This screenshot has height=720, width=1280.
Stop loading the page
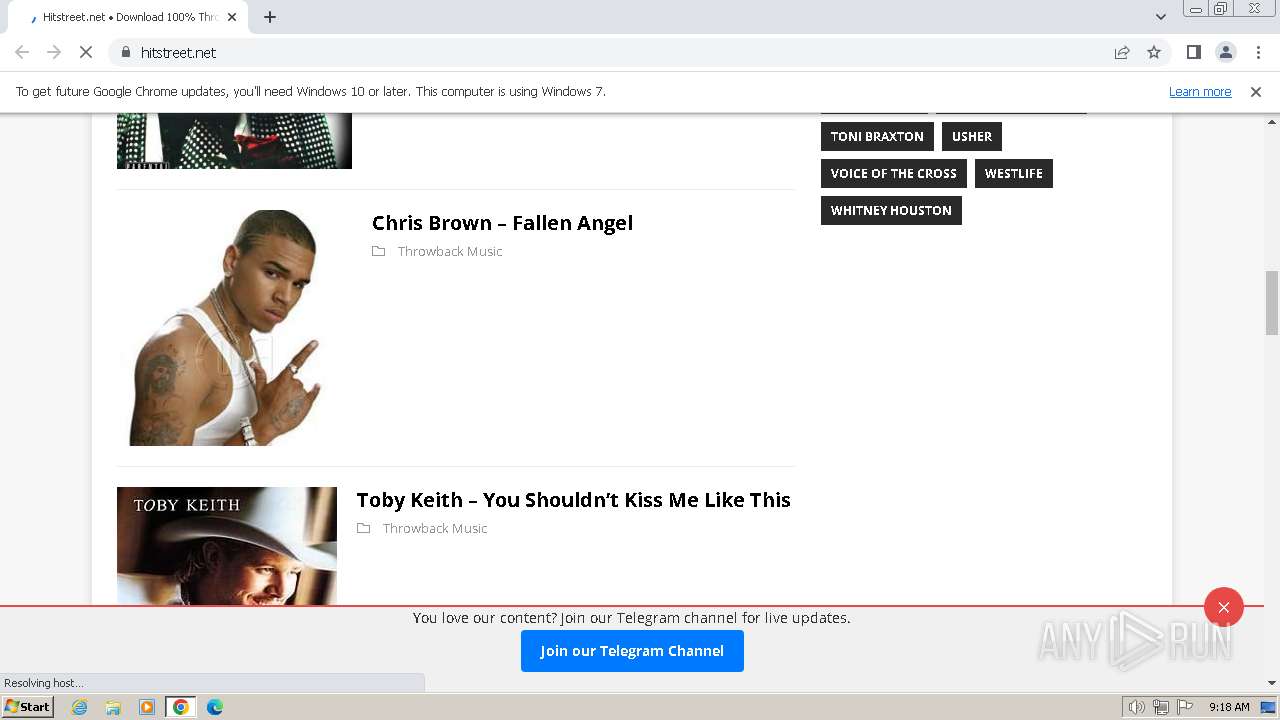[x=86, y=52]
